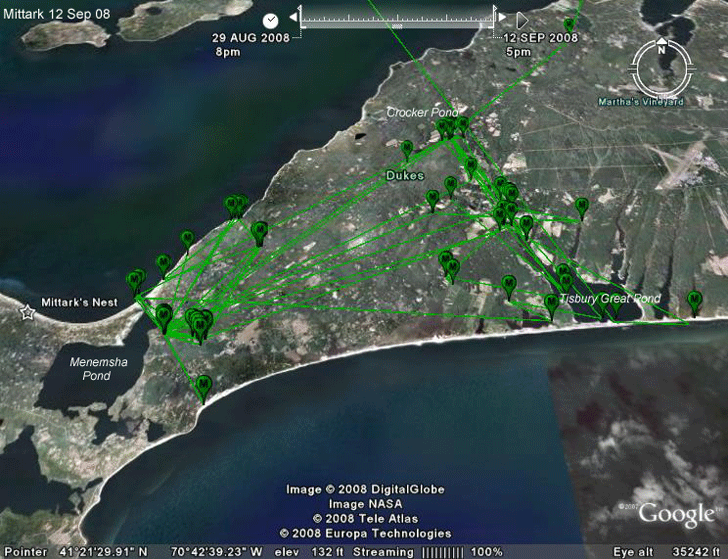Click the Crocker Pond label

[x=422, y=112]
